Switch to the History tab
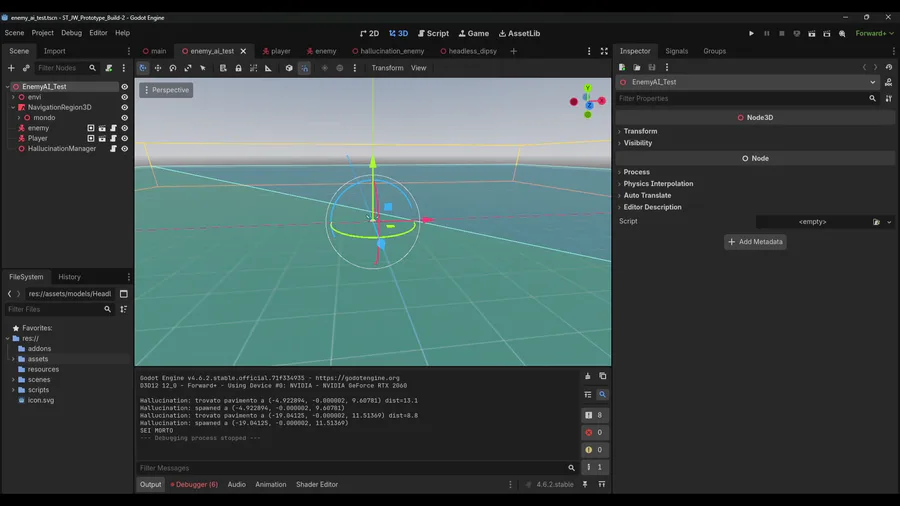Screen dimensions: 900x506 pyautogui.click(x=69, y=277)
